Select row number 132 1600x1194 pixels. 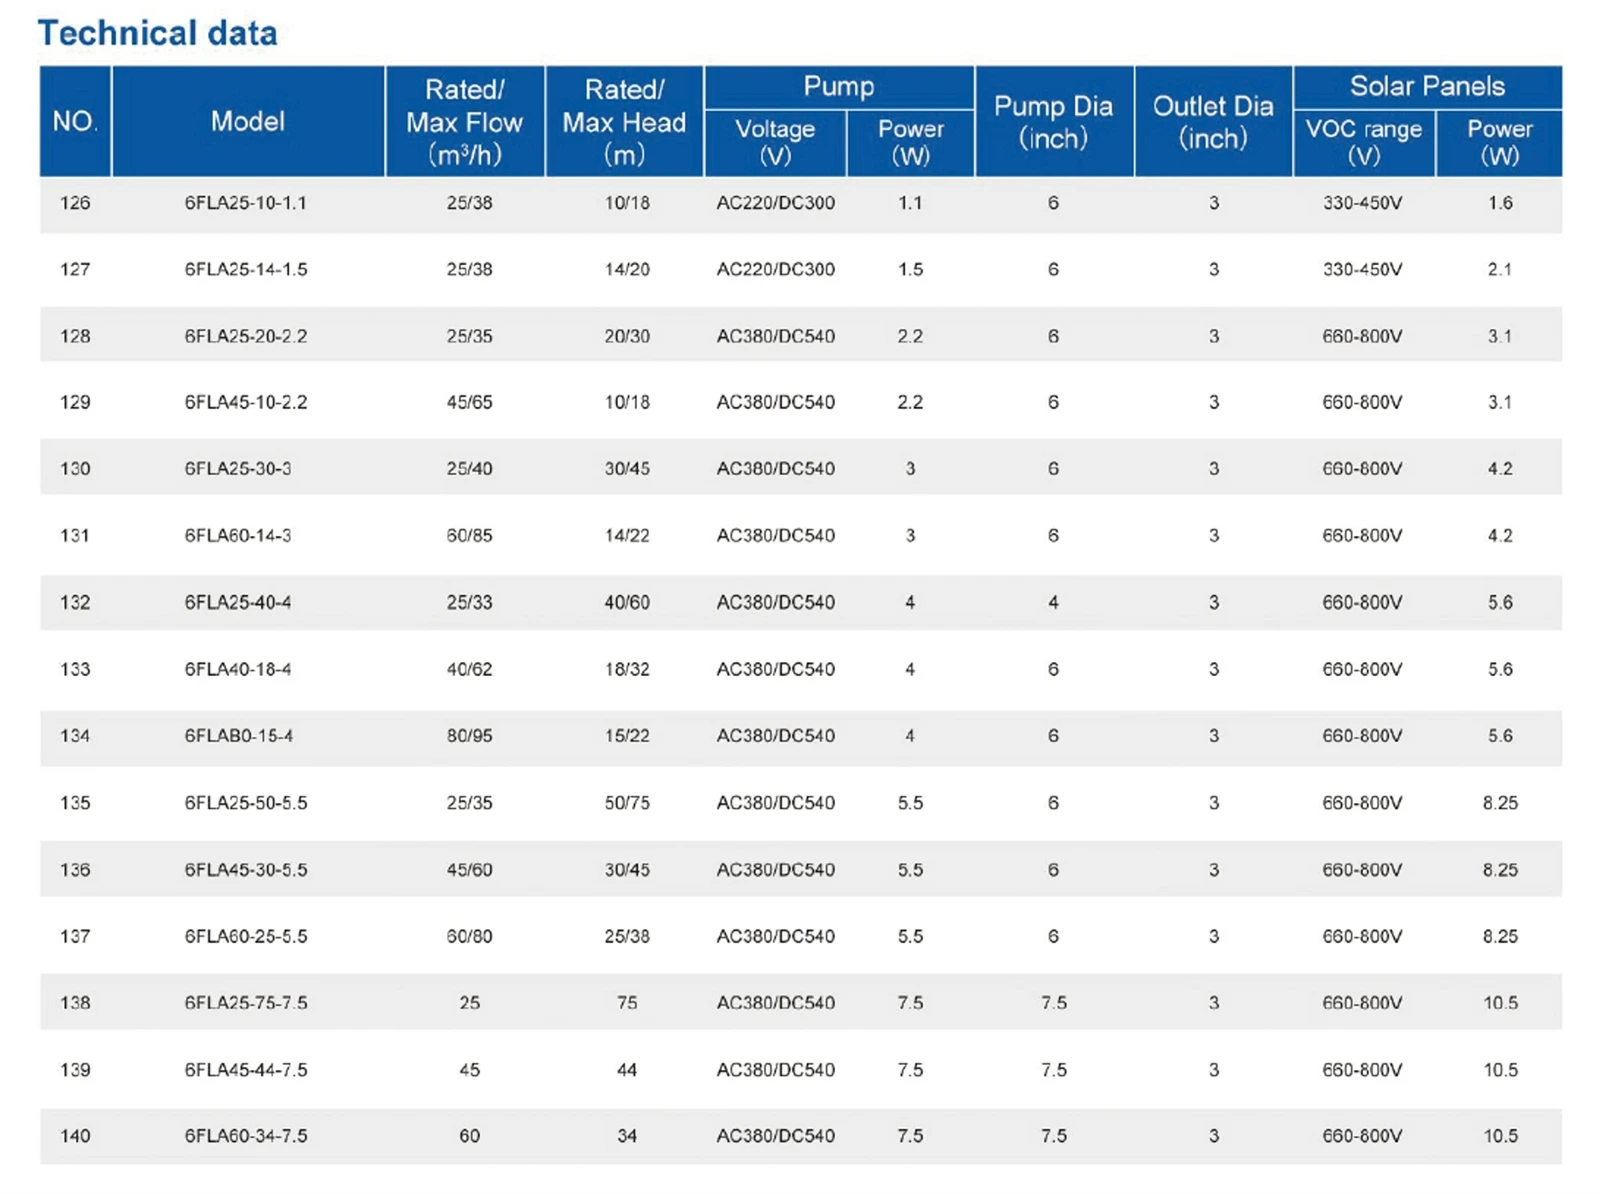tap(75, 602)
